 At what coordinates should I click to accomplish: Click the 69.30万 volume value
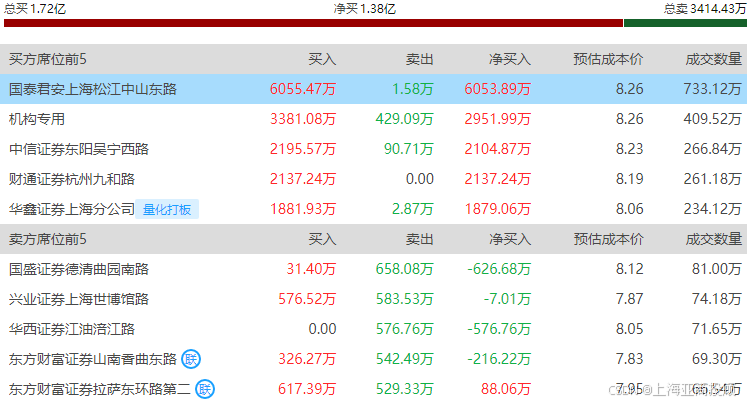(x=717, y=359)
